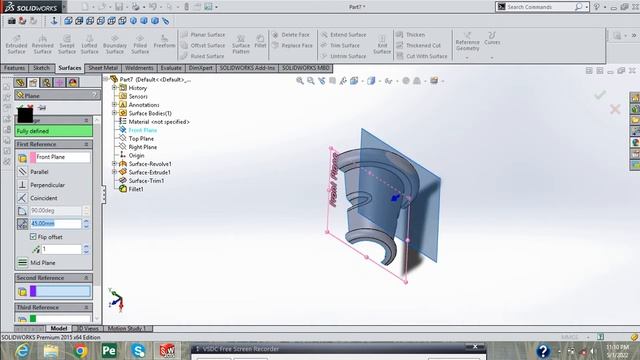Click the Ruled Surface command

[203, 56]
